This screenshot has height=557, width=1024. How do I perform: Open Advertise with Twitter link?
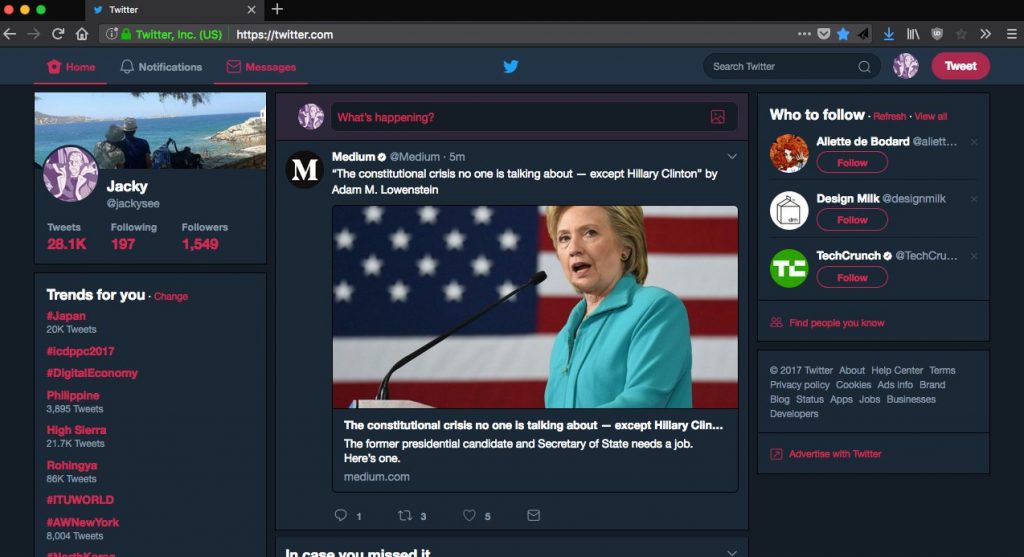pos(835,454)
